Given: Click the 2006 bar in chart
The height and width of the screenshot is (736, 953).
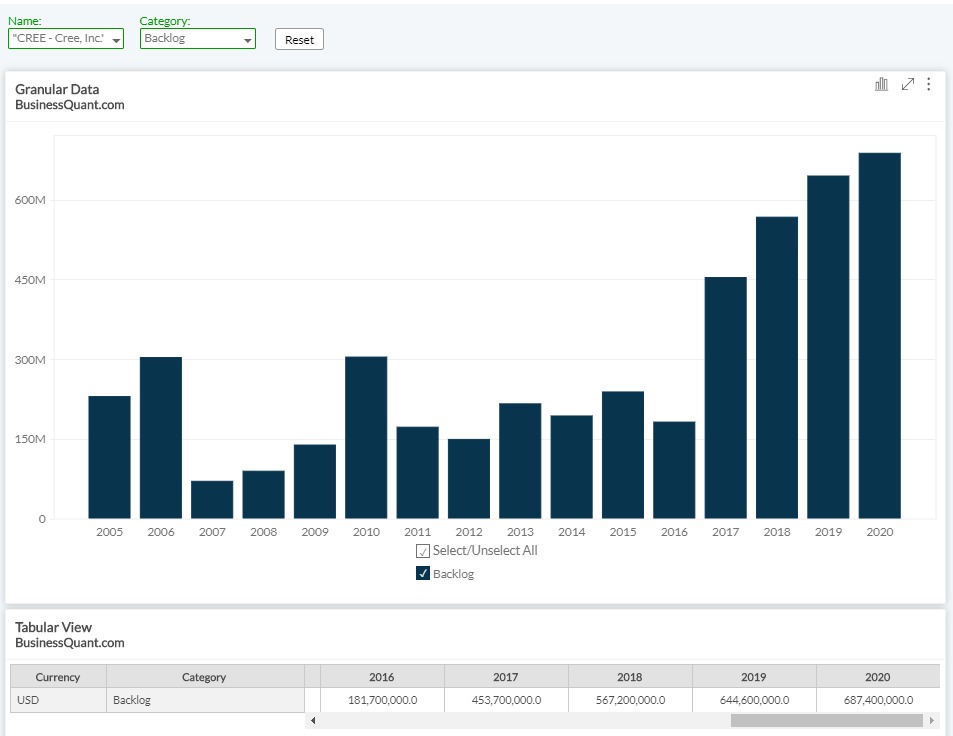Looking at the screenshot, I should click(x=160, y=438).
